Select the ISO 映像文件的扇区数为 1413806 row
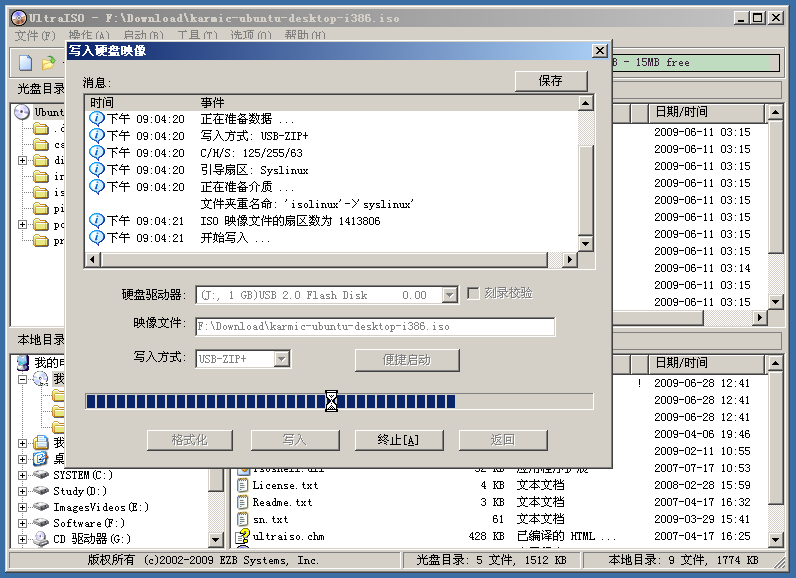The width and height of the screenshot is (796, 578). pyautogui.click(x=333, y=221)
